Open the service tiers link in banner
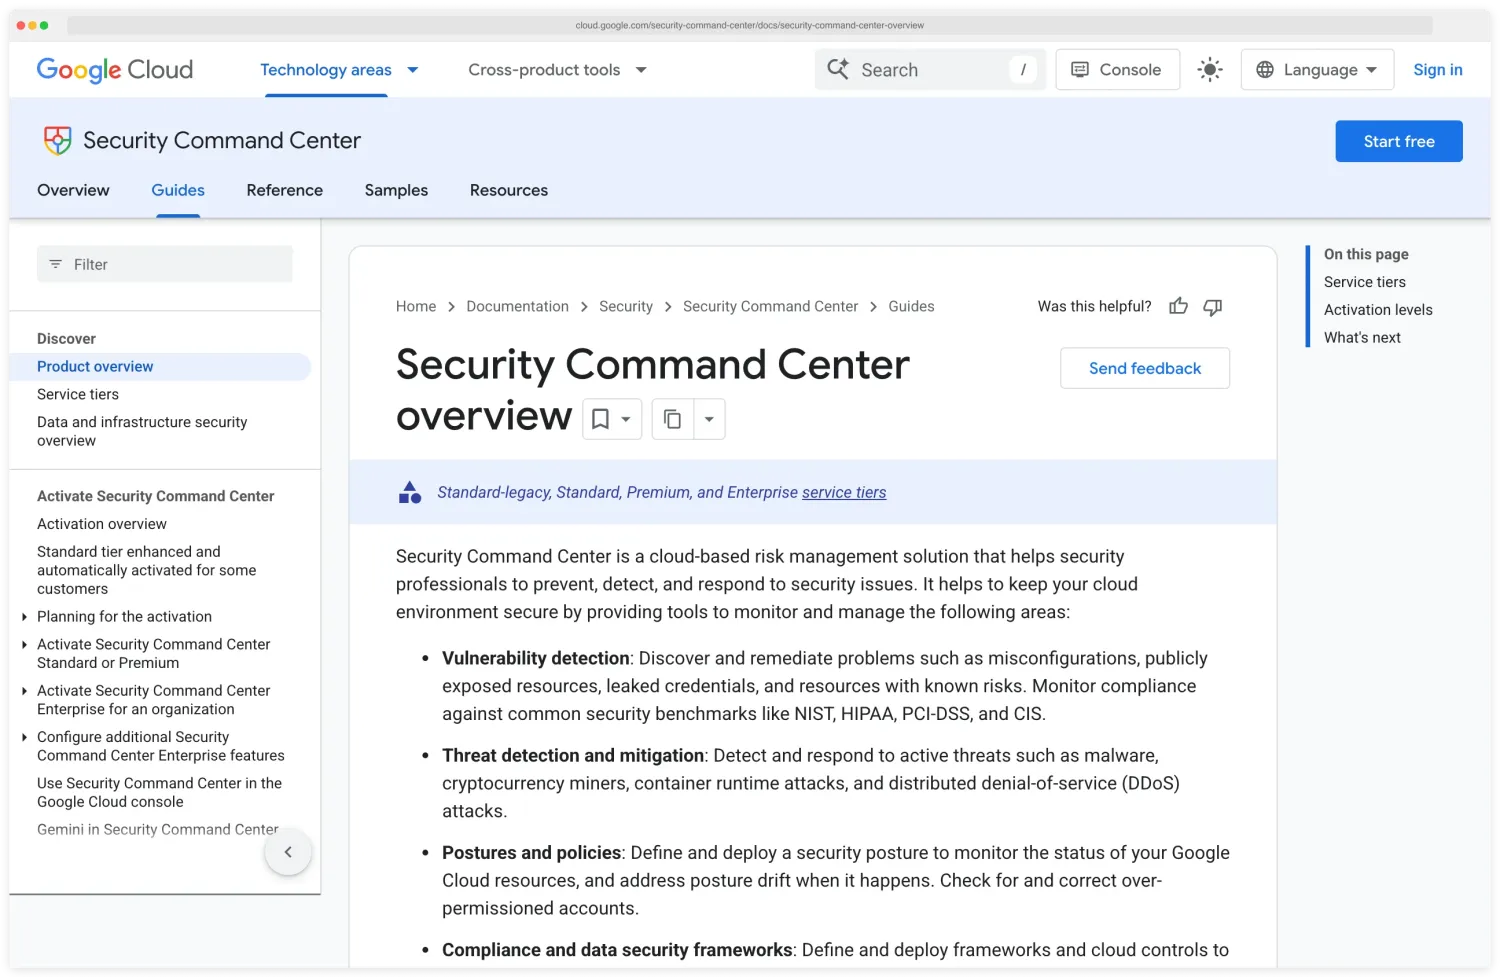 coord(844,492)
